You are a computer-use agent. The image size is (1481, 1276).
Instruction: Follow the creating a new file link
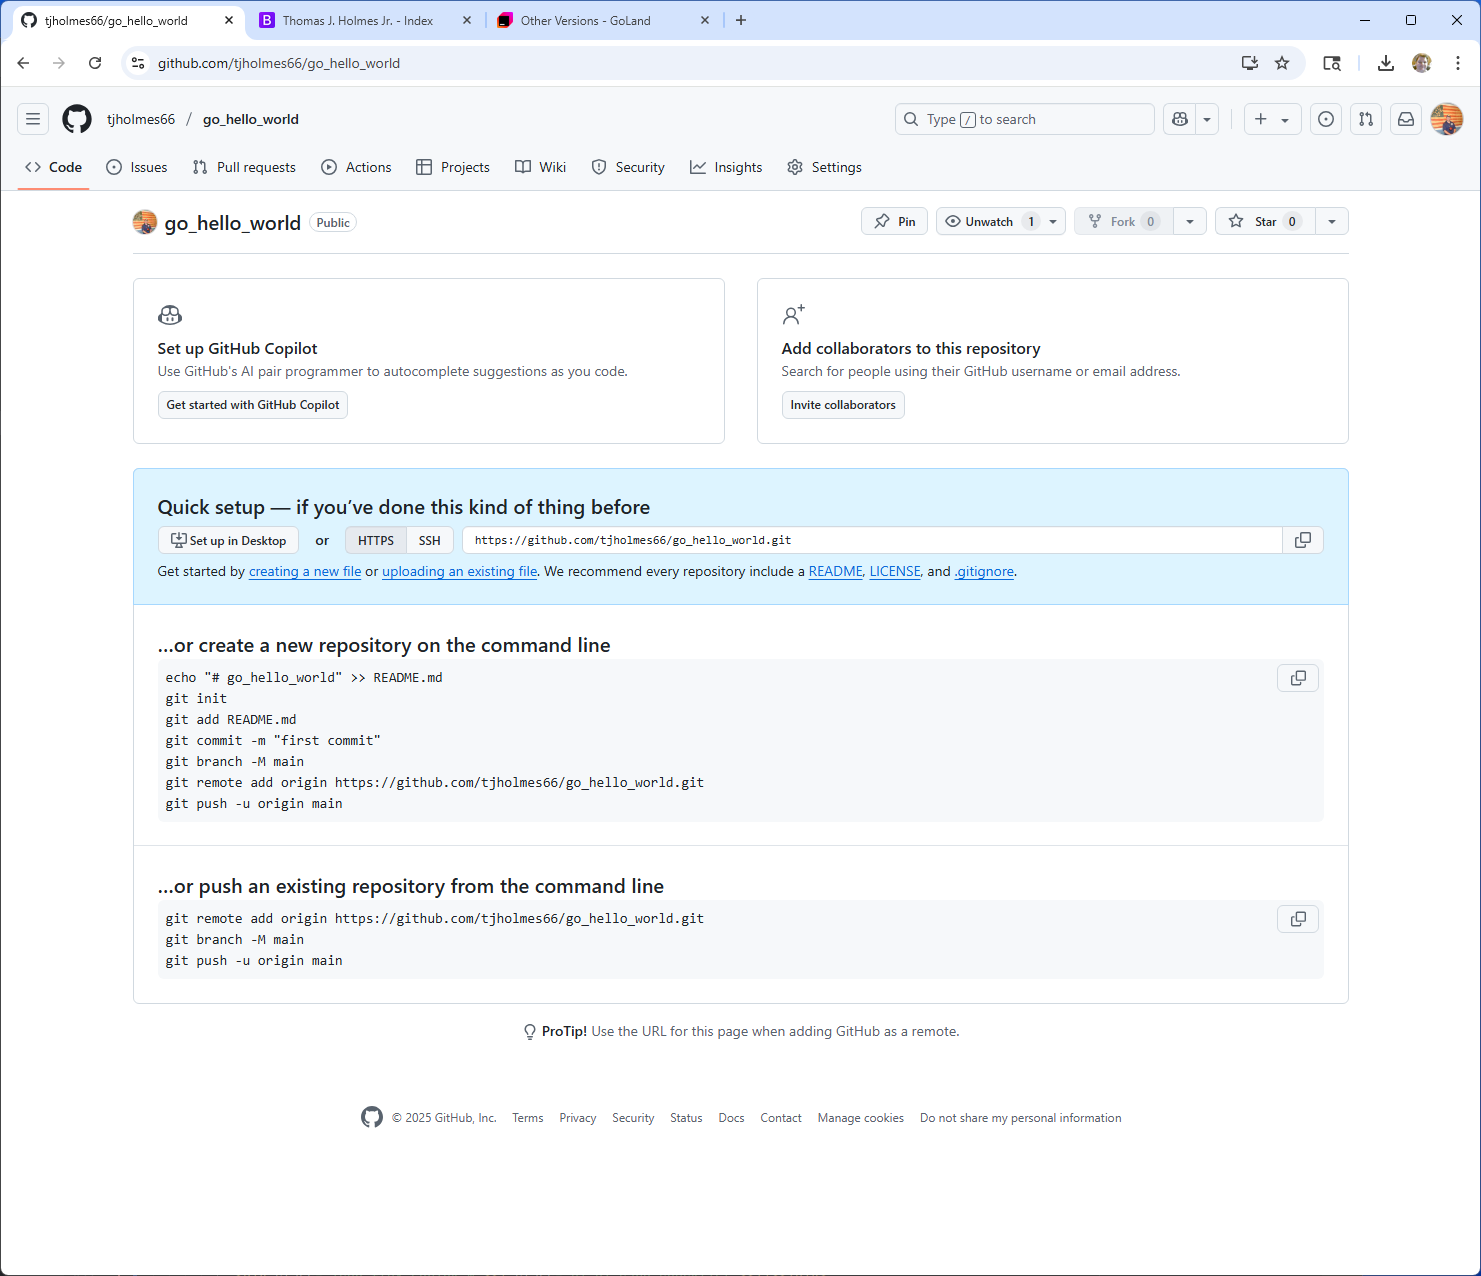pos(305,571)
